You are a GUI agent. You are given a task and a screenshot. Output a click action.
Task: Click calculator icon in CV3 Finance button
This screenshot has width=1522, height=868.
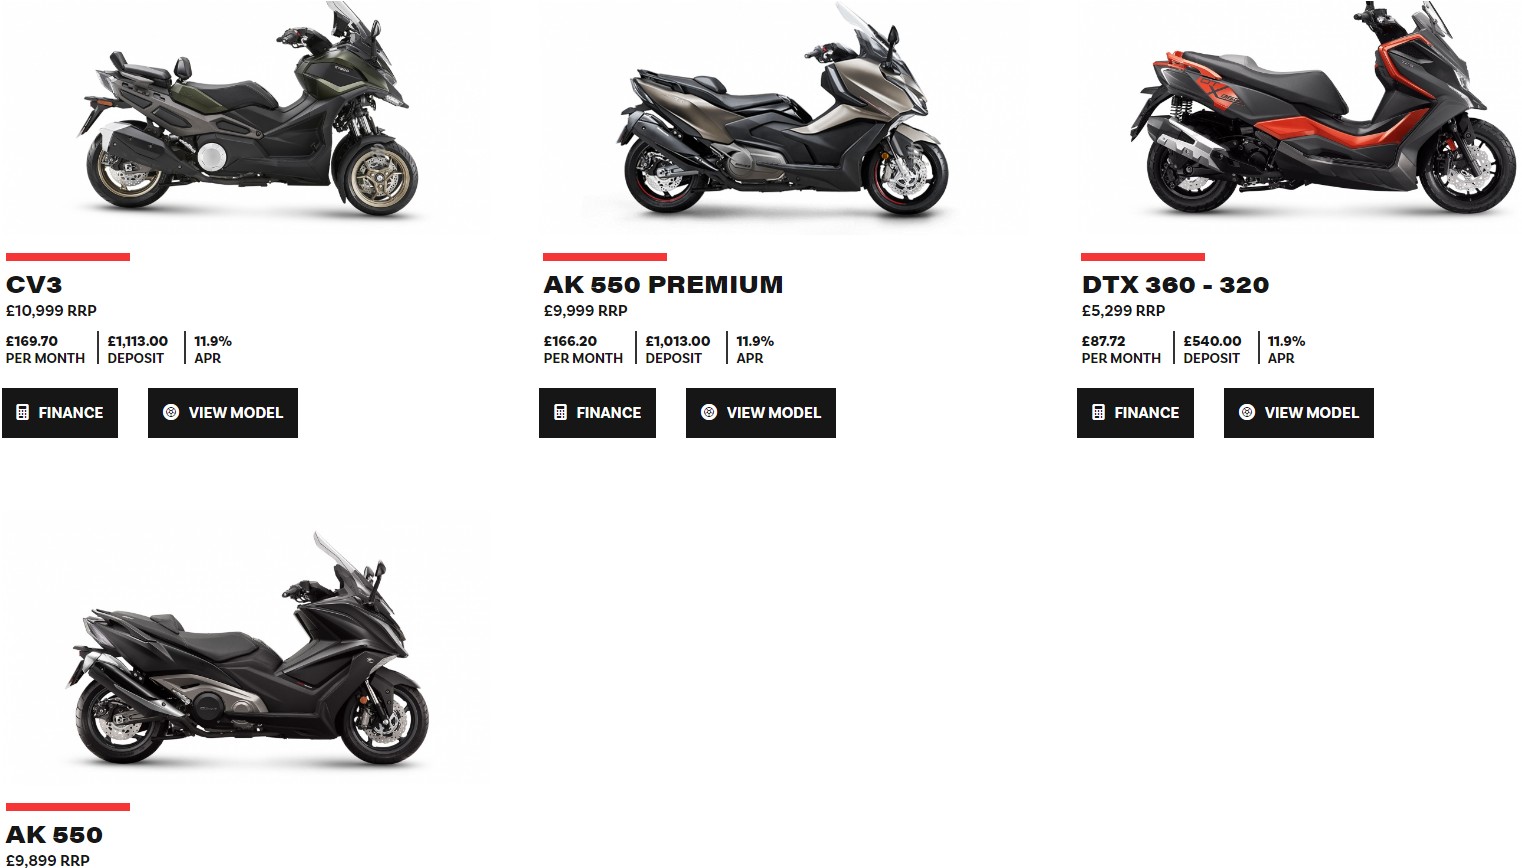[23, 412]
